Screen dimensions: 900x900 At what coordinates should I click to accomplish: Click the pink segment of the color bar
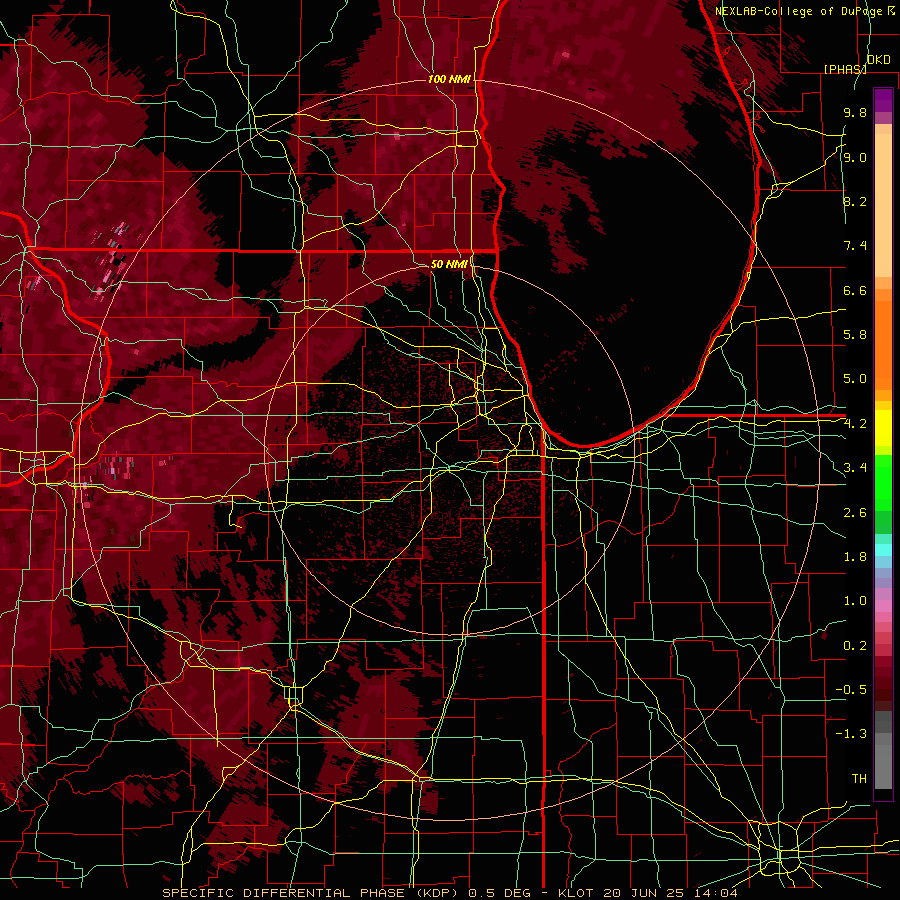coord(883,606)
